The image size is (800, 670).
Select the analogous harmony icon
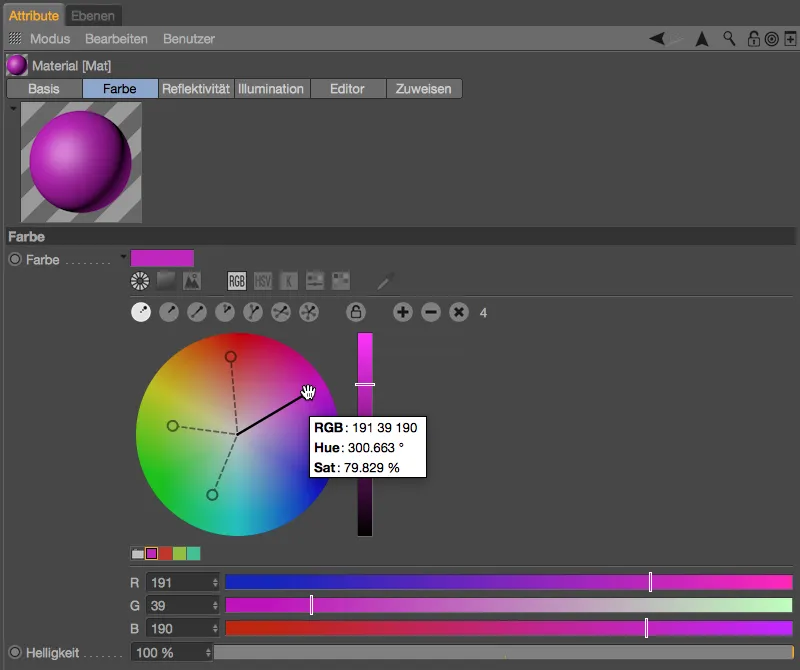coord(169,312)
